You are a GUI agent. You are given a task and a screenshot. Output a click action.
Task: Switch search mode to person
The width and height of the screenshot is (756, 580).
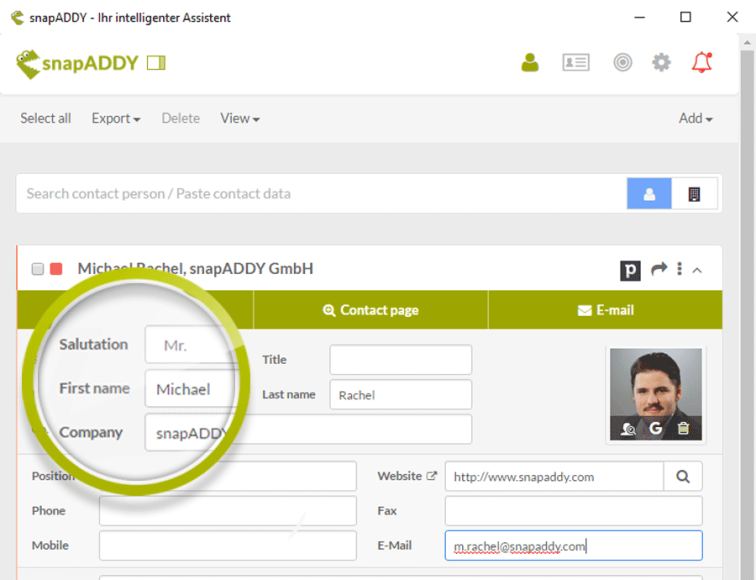(x=649, y=194)
